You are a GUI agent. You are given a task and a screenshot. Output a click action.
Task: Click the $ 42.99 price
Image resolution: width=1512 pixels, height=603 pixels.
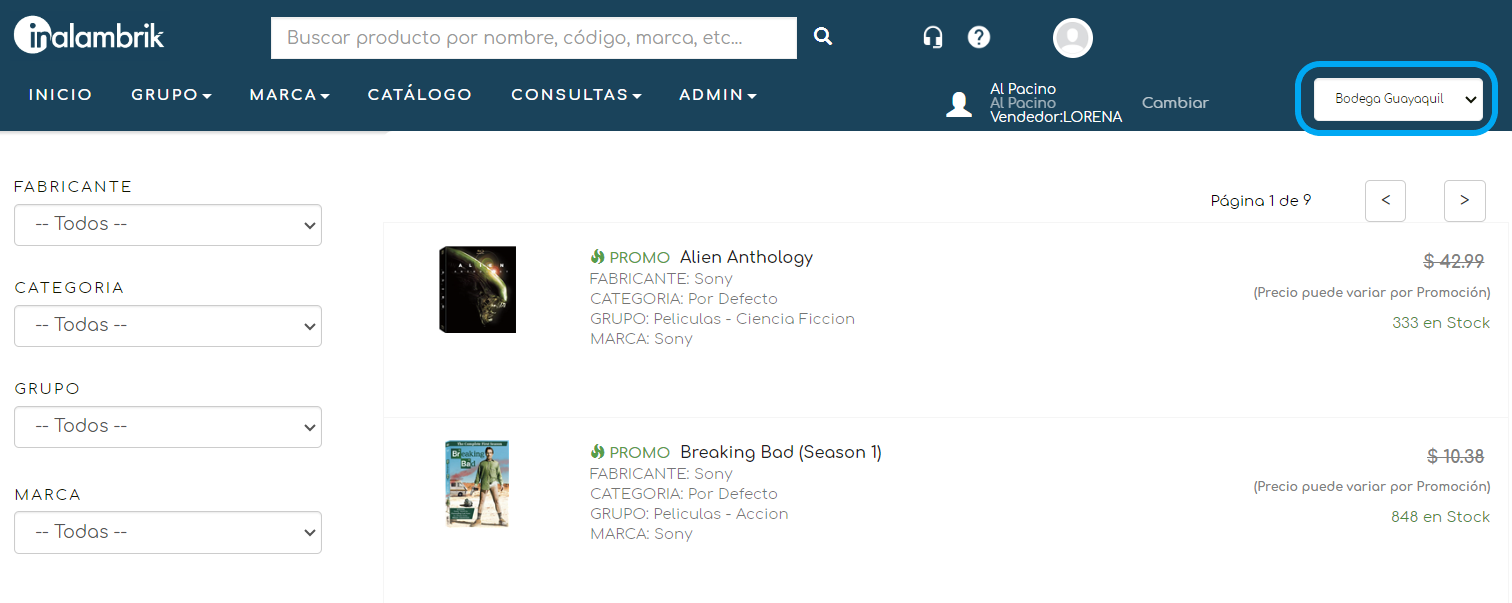click(1454, 262)
